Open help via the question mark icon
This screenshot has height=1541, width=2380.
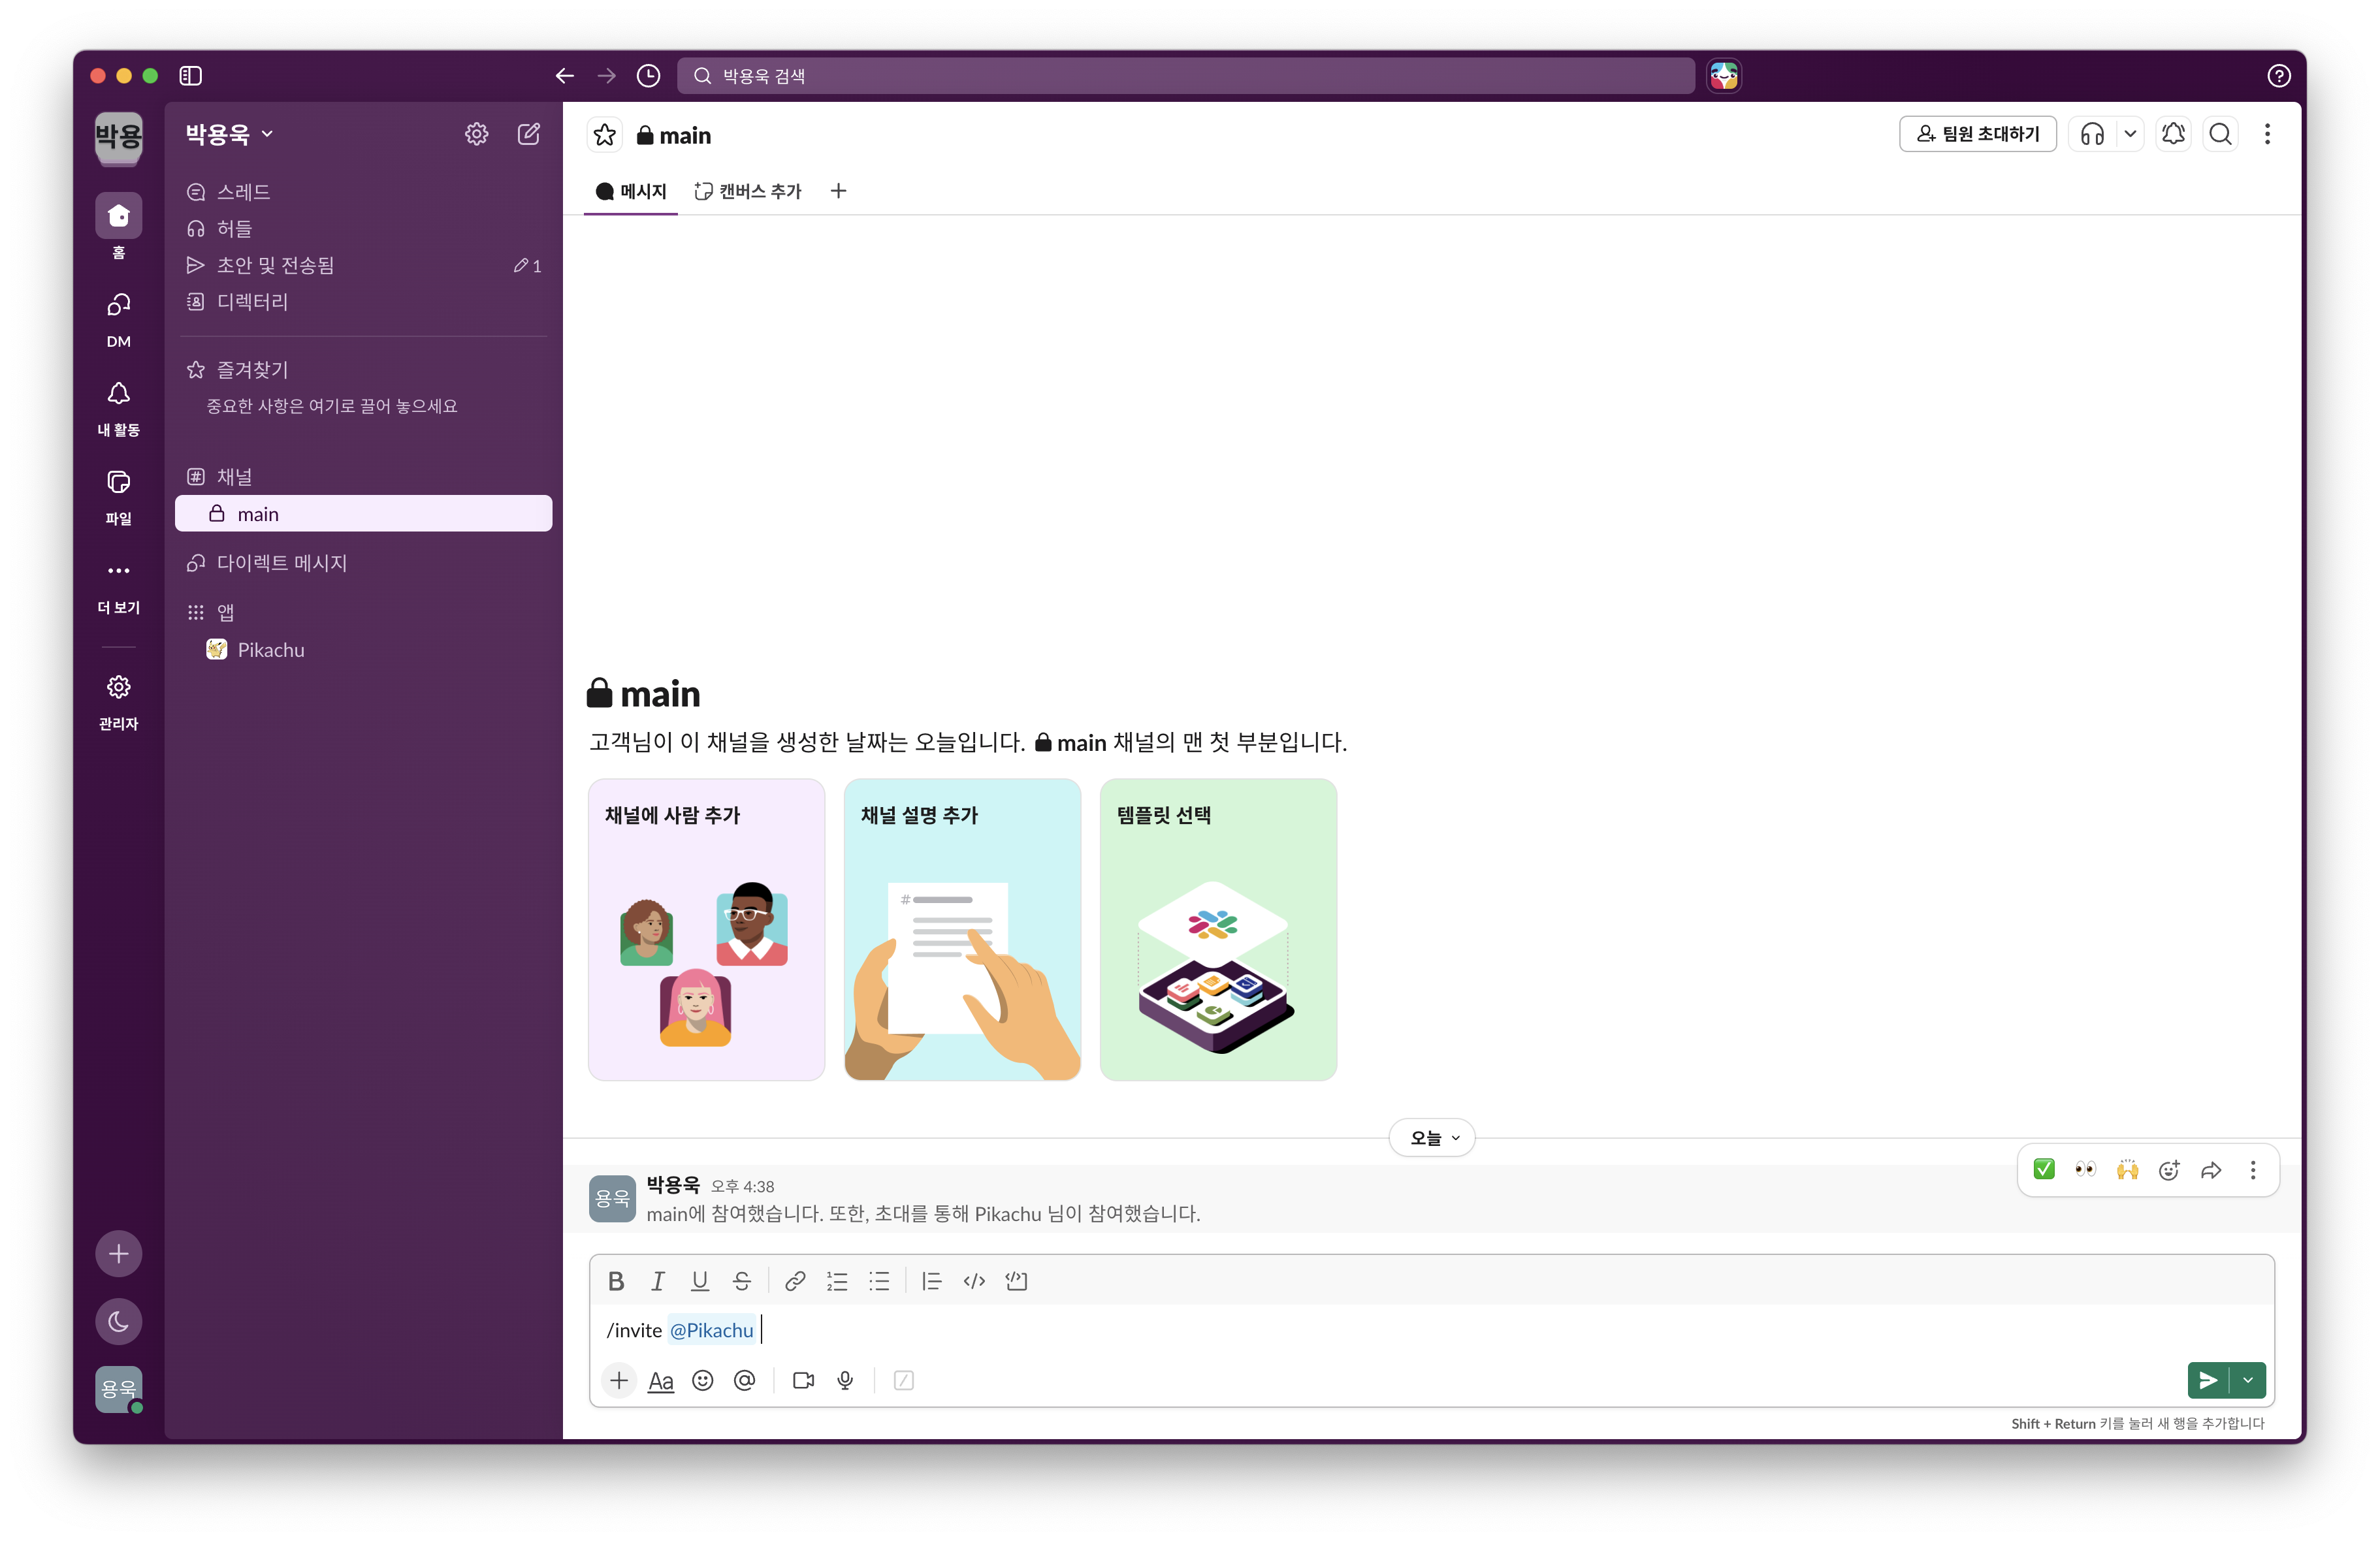coord(2279,76)
